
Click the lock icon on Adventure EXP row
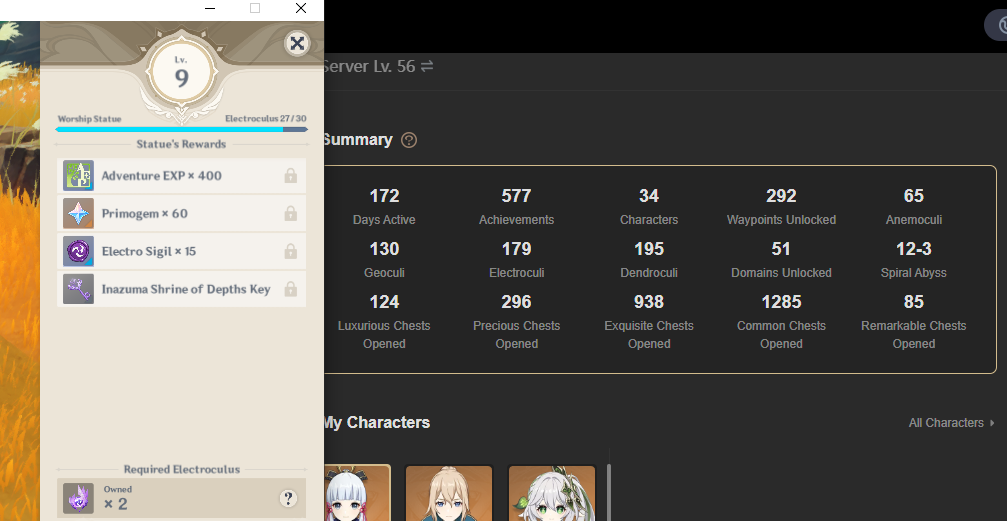(x=290, y=176)
